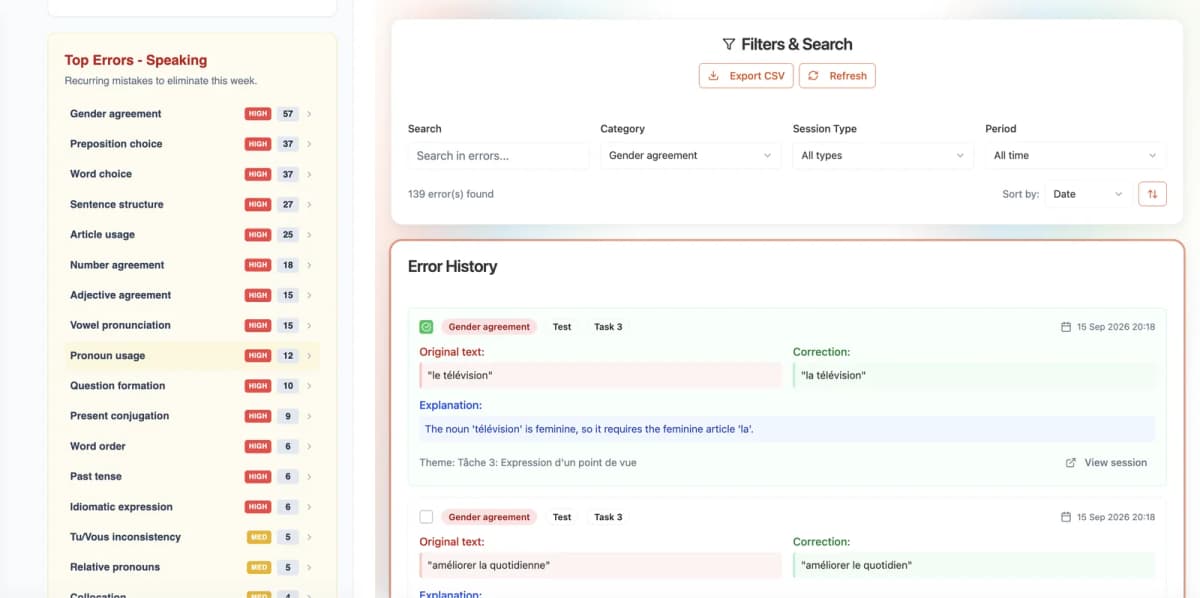The height and width of the screenshot is (598, 1200).
Task: Expand chevron on Pronoun usage row
Action: (x=309, y=356)
